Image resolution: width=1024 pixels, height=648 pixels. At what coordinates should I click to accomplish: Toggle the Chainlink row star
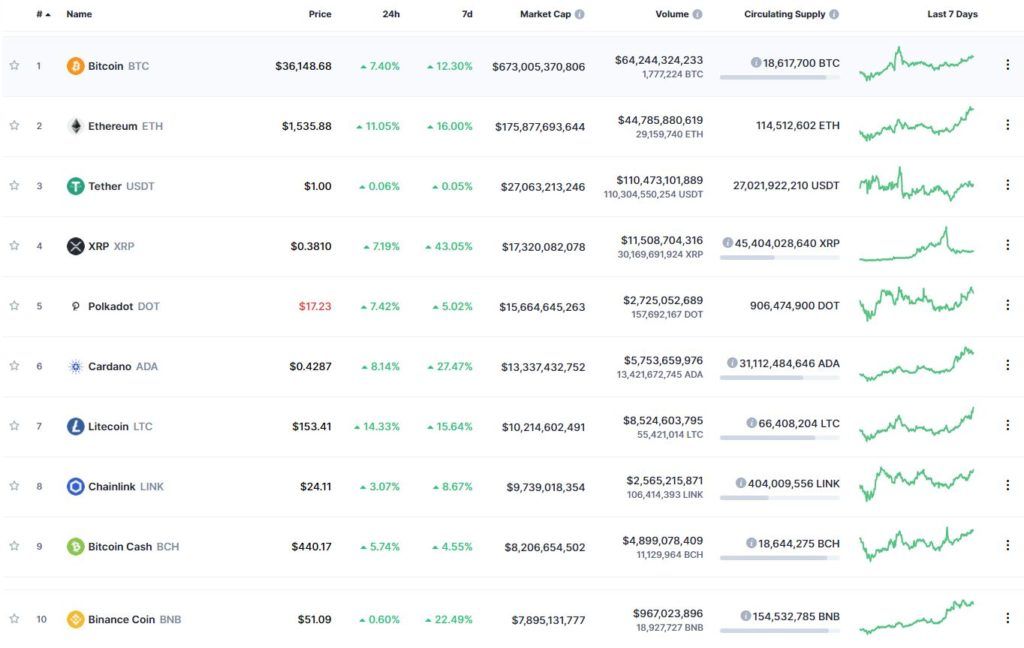[14, 486]
